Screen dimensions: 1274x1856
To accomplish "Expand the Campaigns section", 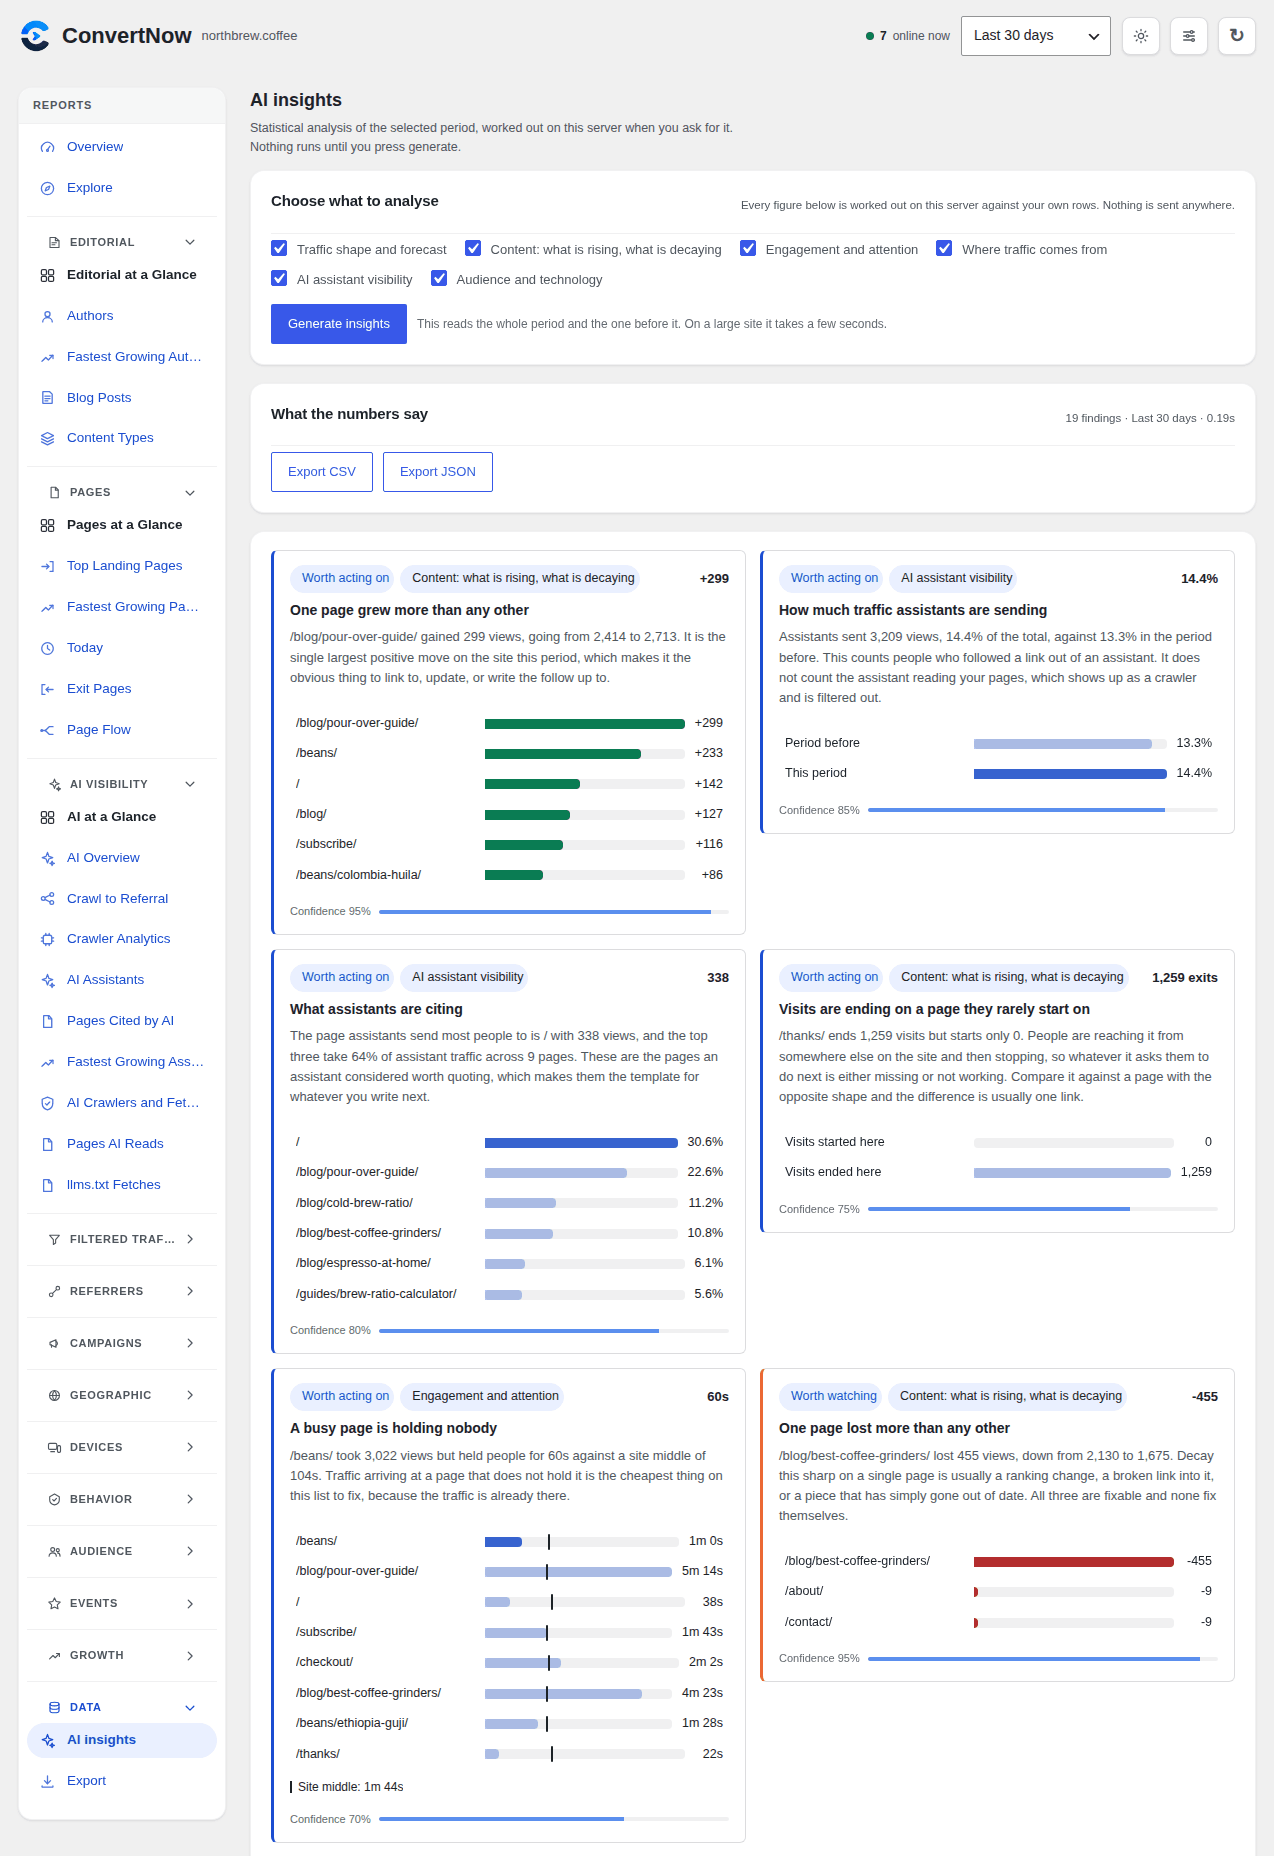I will pyautogui.click(x=122, y=1343).
